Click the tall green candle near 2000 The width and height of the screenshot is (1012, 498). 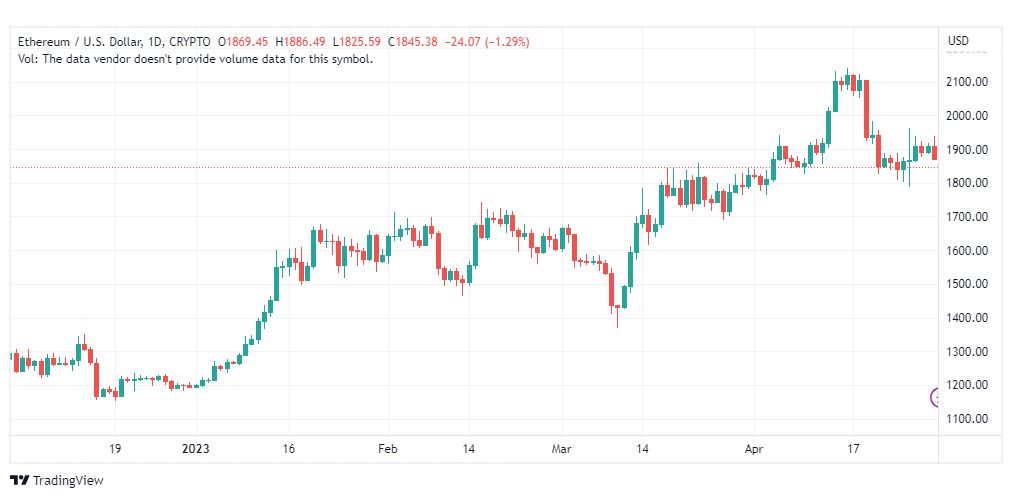(x=829, y=127)
